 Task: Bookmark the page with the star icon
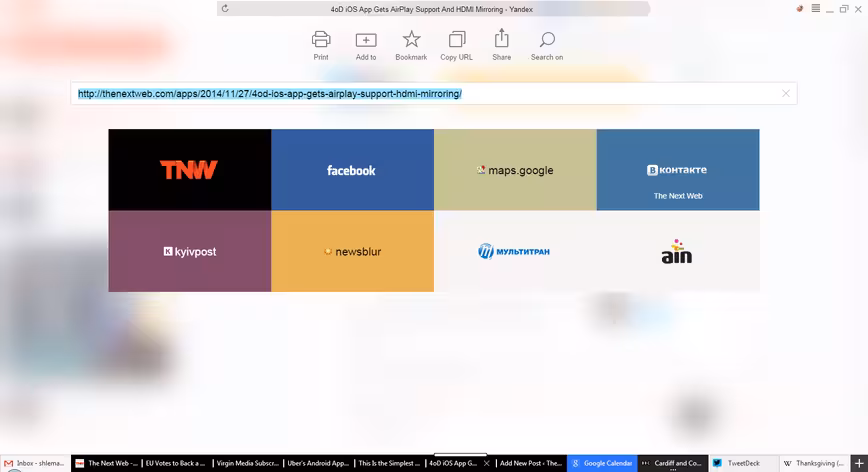(411, 39)
